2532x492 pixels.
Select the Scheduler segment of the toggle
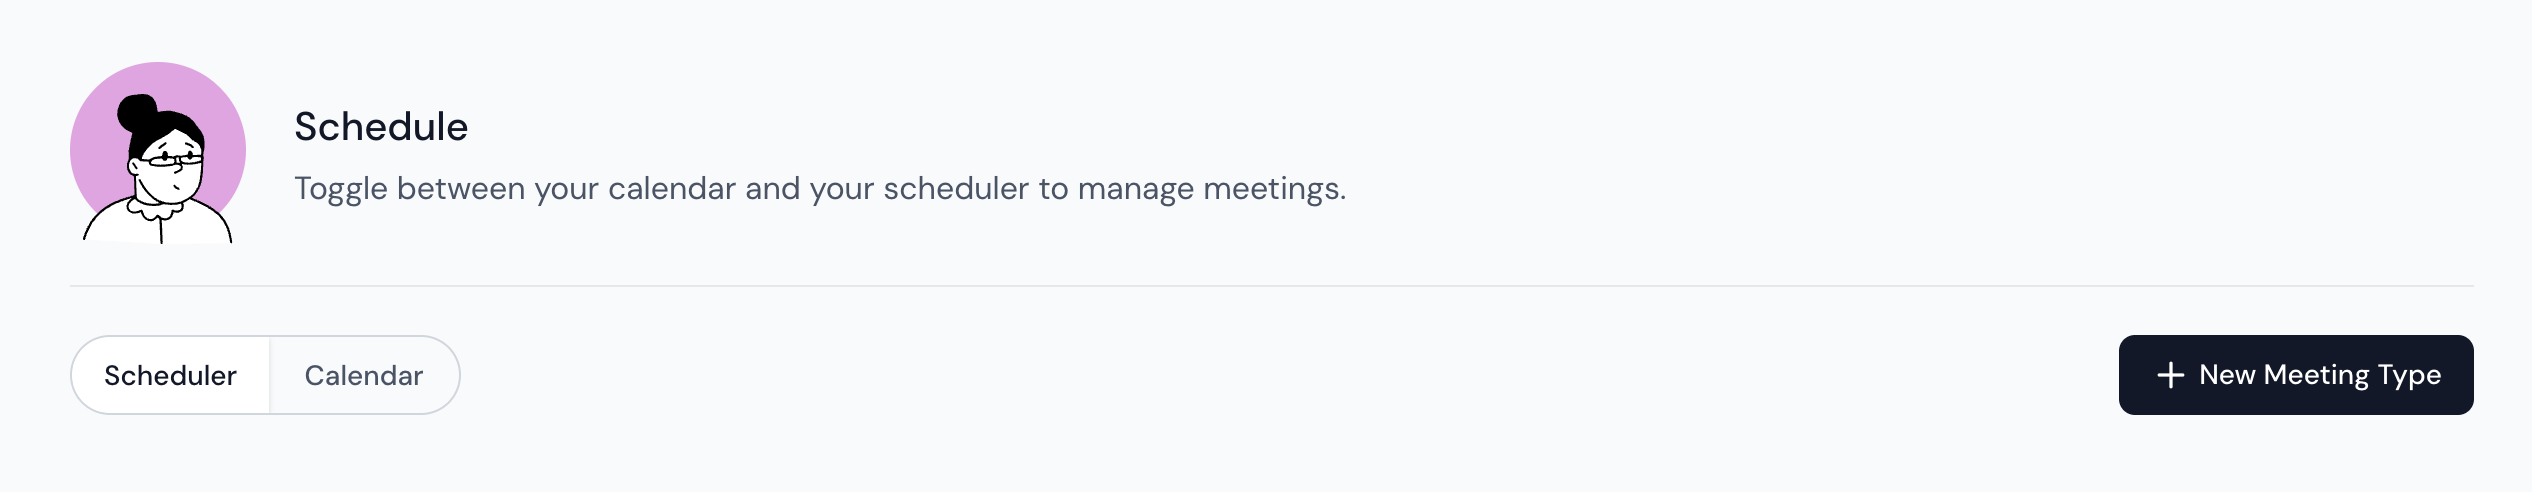point(172,375)
